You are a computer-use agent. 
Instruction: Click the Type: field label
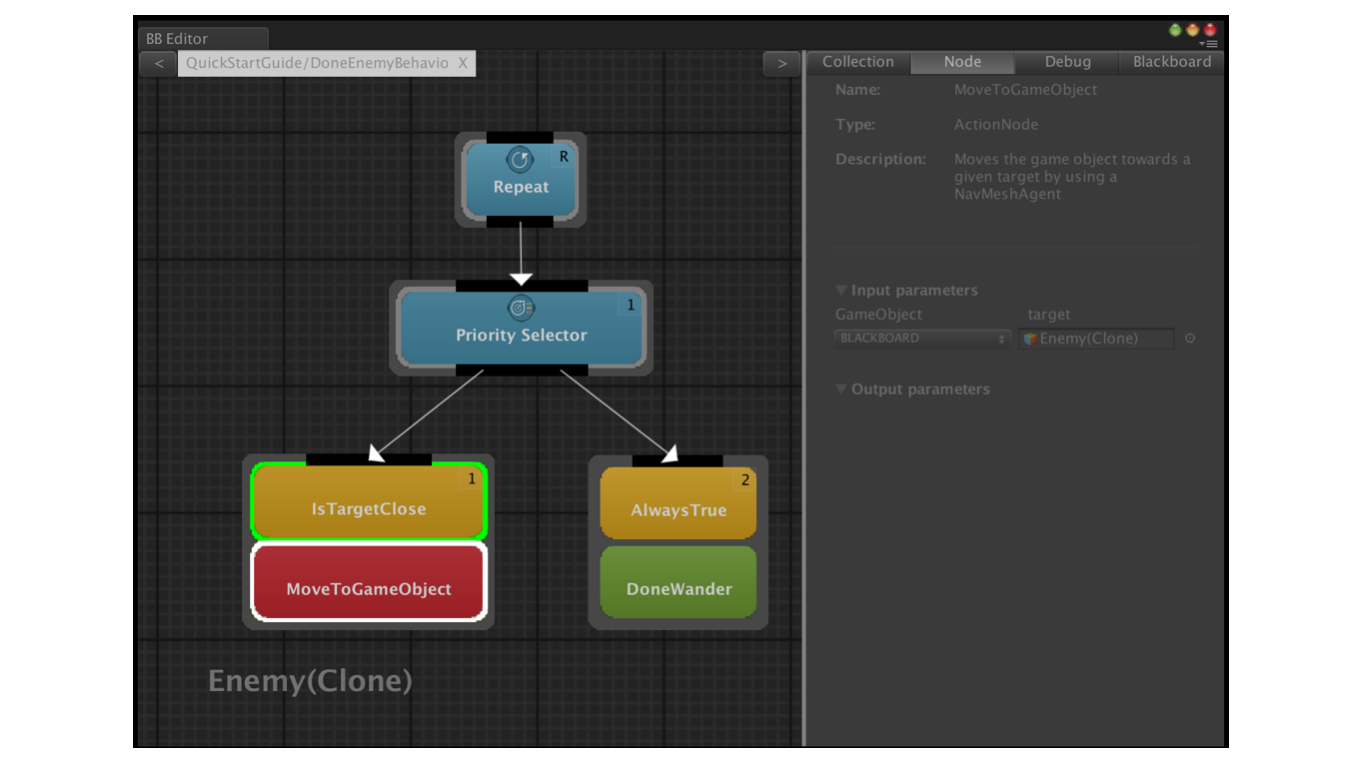point(855,125)
